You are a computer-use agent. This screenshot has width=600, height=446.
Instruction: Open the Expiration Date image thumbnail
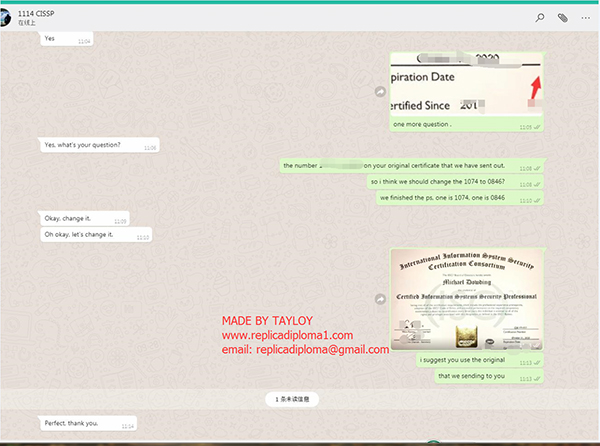coord(466,84)
